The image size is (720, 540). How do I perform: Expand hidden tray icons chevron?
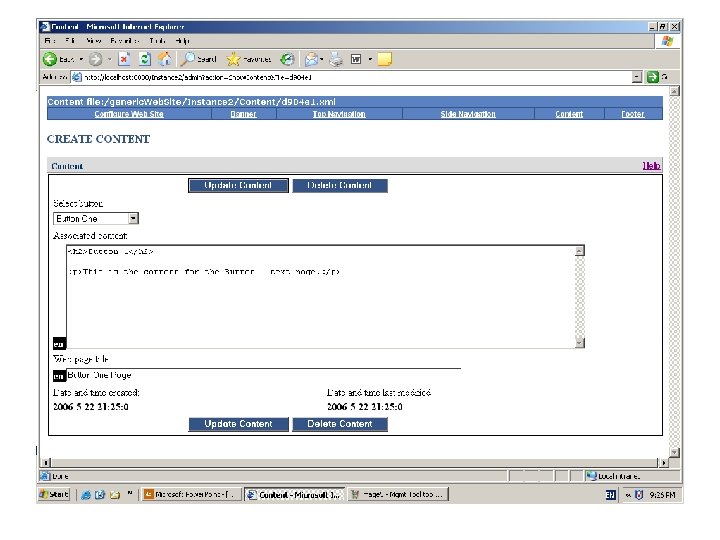pyautogui.click(x=628, y=495)
